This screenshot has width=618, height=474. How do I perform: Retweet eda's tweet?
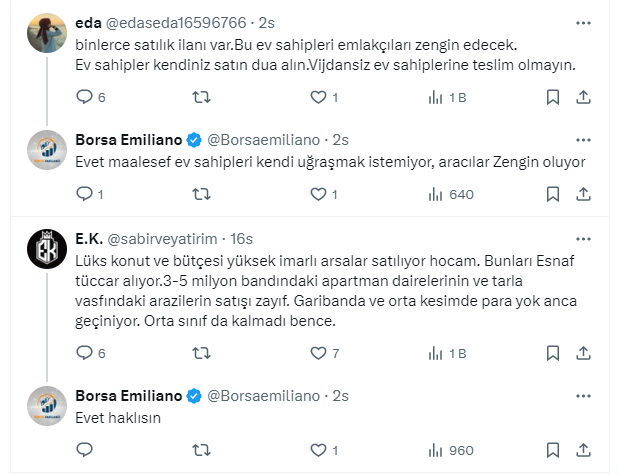click(200, 97)
